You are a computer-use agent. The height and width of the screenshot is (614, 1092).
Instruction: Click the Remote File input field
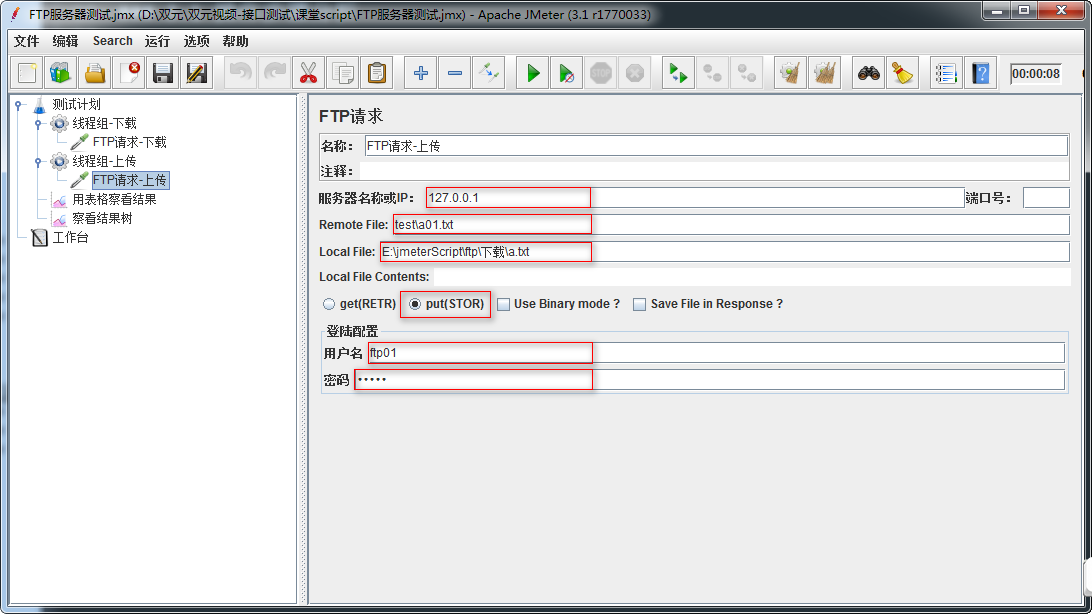coord(731,225)
